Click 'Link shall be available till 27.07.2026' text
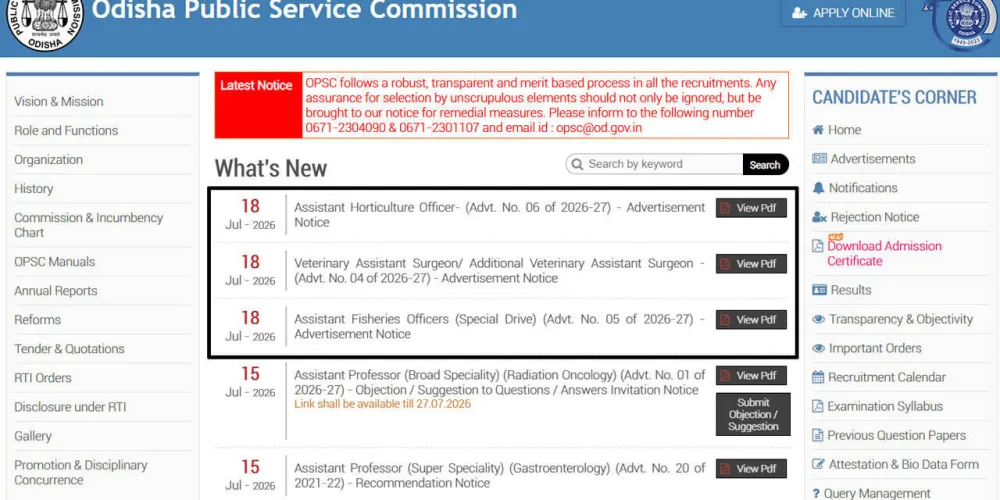Image resolution: width=1000 pixels, height=500 pixels. 383,404
